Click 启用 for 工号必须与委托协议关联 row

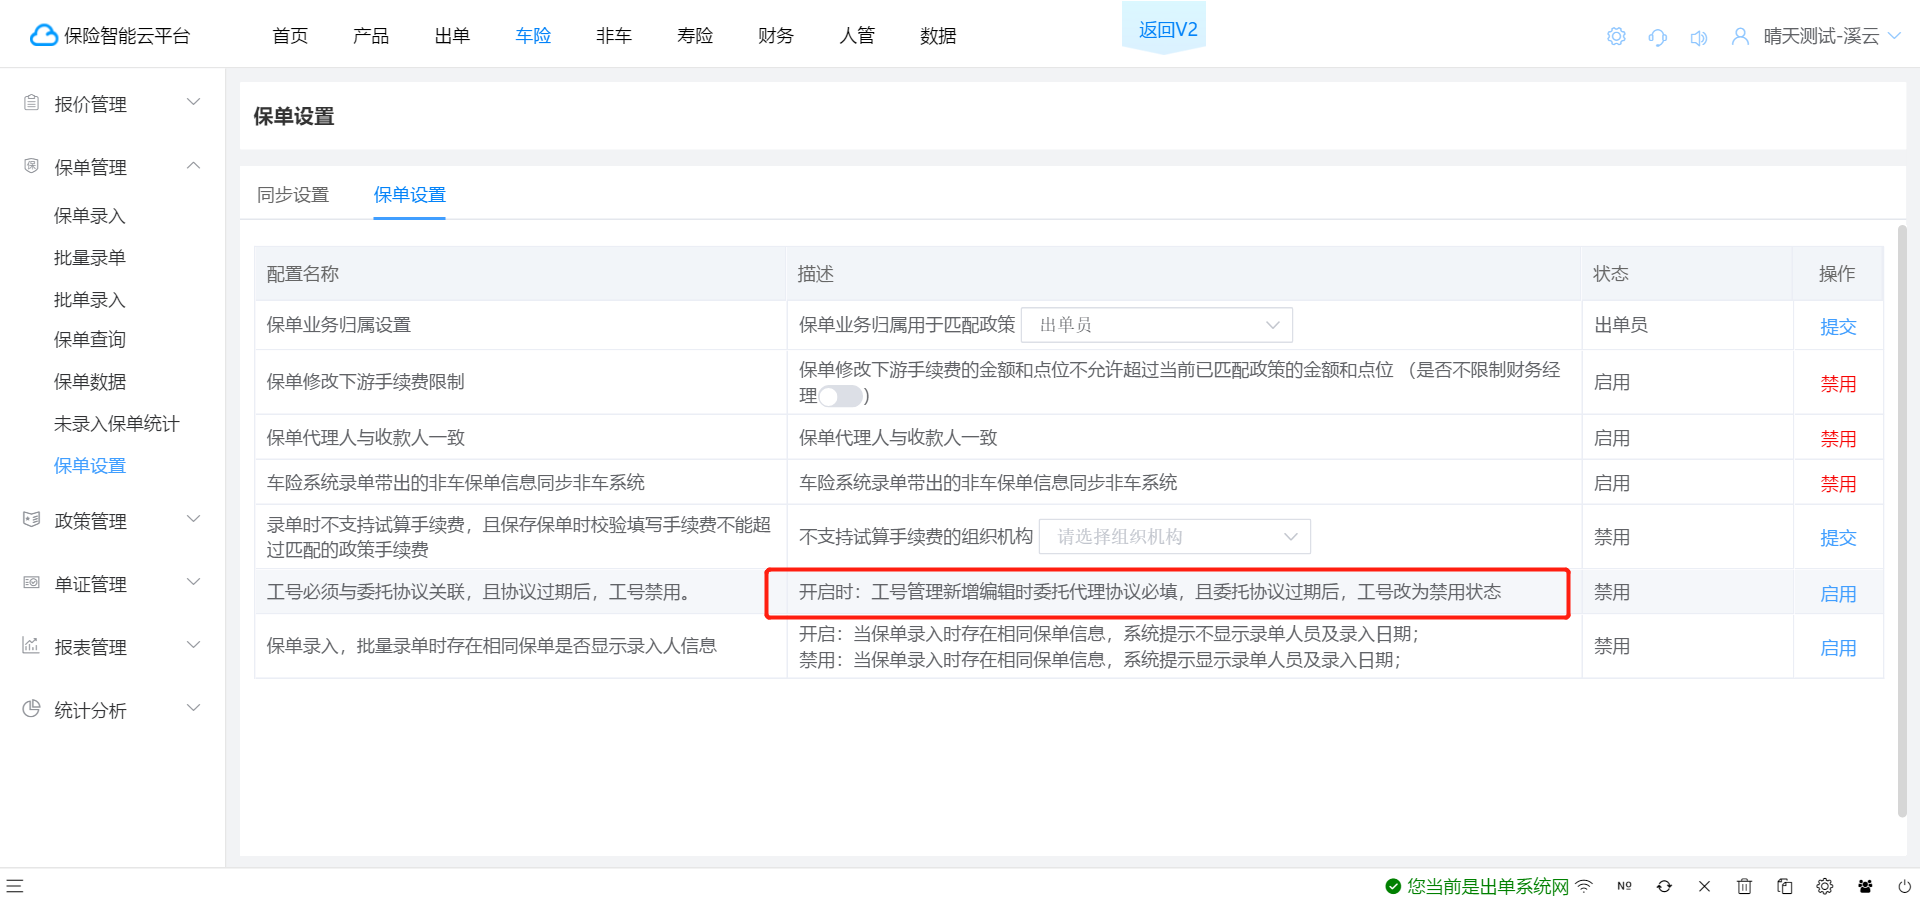1838,594
